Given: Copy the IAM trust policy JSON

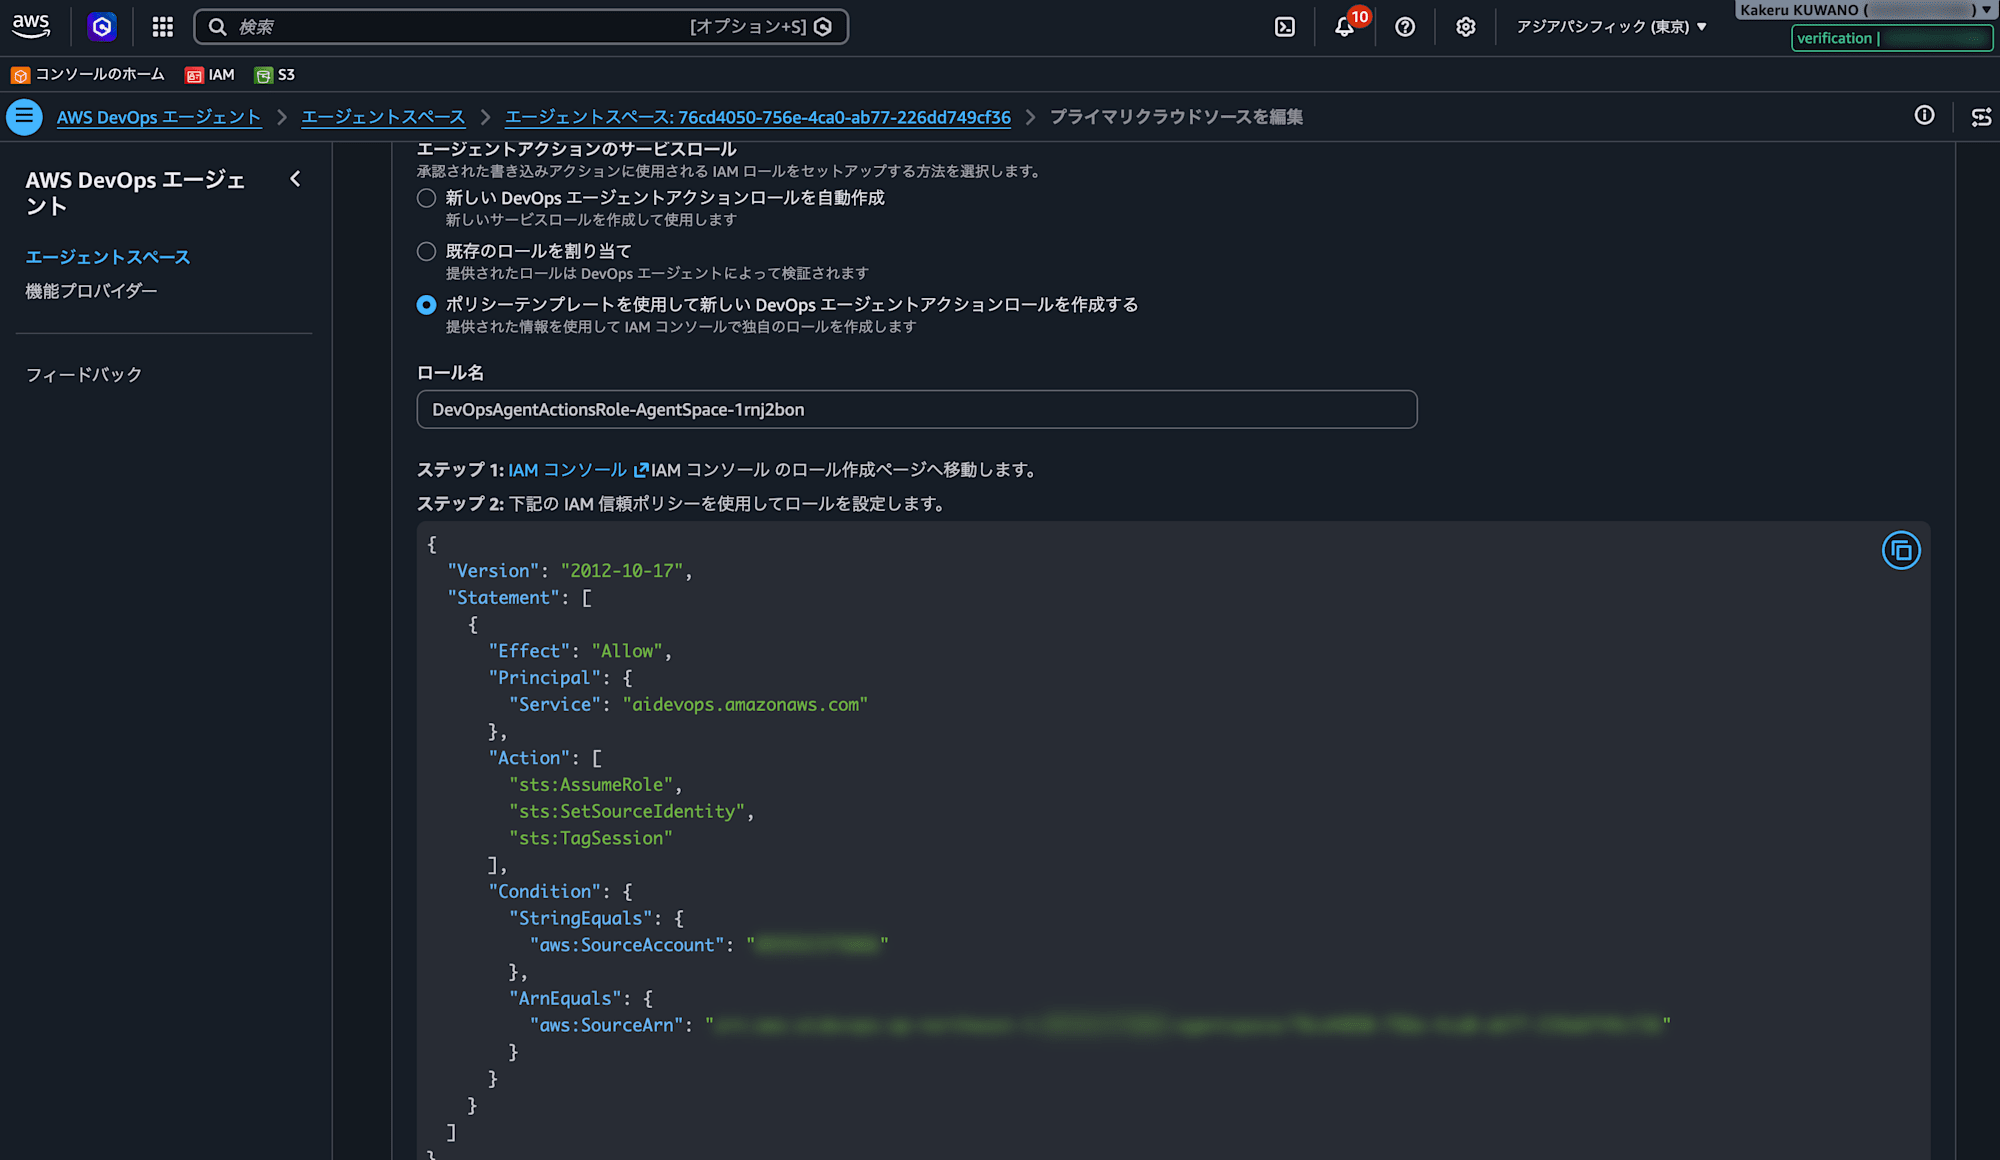Looking at the screenshot, I should point(1901,551).
